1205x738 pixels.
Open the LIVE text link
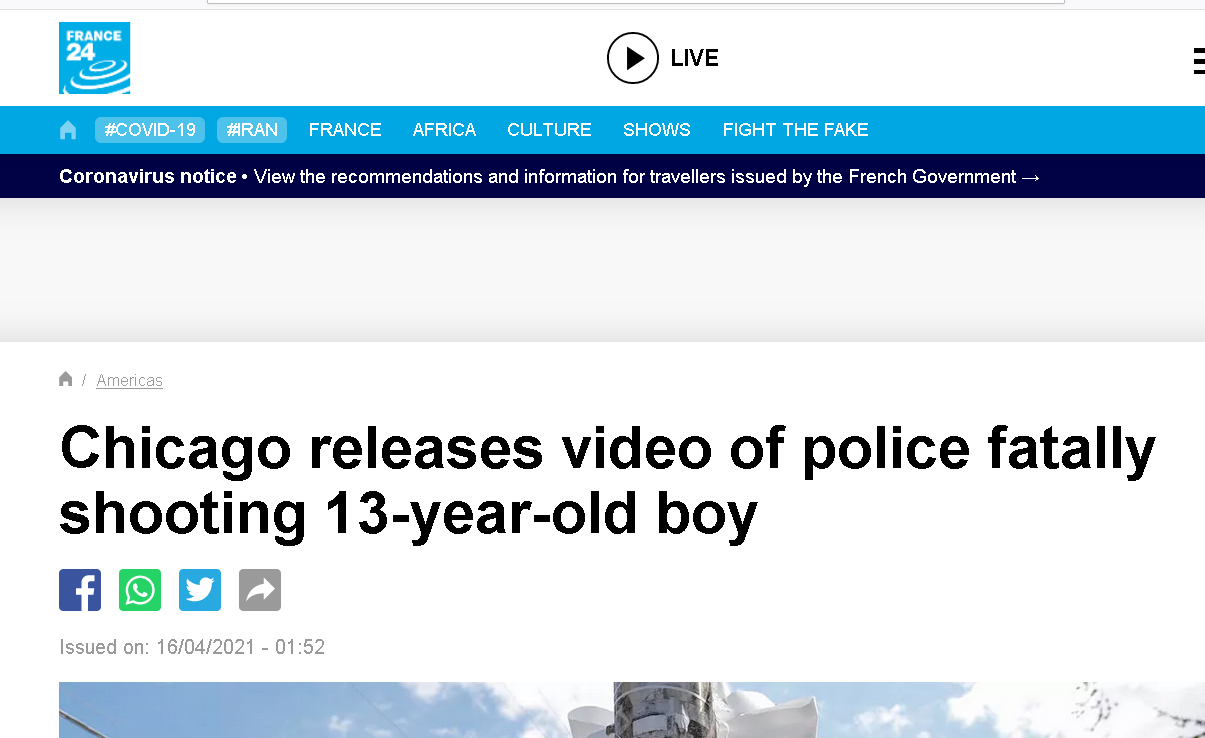pyautogui.click(x=694, y=58)
